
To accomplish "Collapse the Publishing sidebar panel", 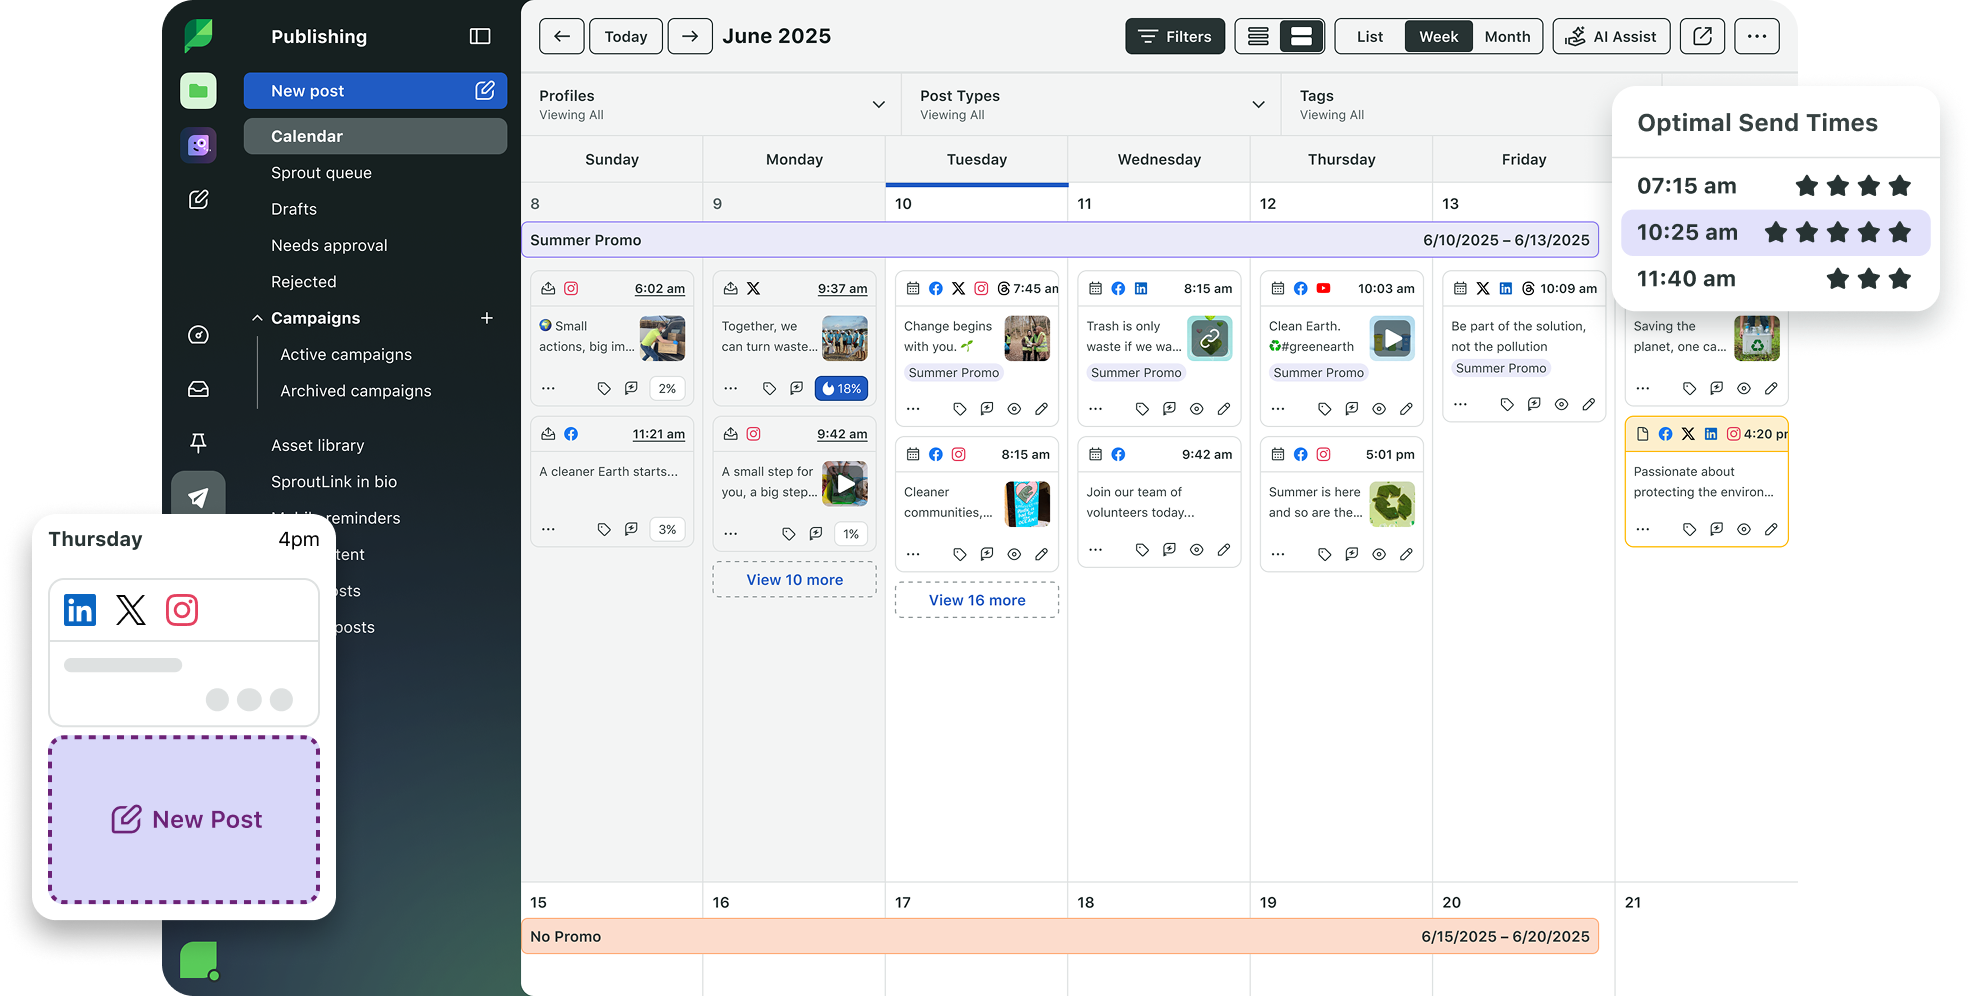I will click(x=480, y=36).
